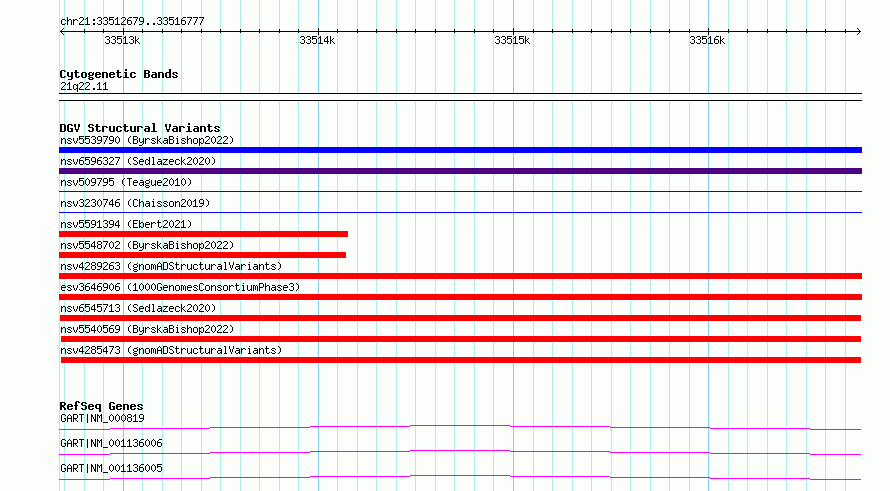The height and width of the screenshot is (491, 890).
Task: Click the red bar of esv3646906
Action: [x=460, y=297]
